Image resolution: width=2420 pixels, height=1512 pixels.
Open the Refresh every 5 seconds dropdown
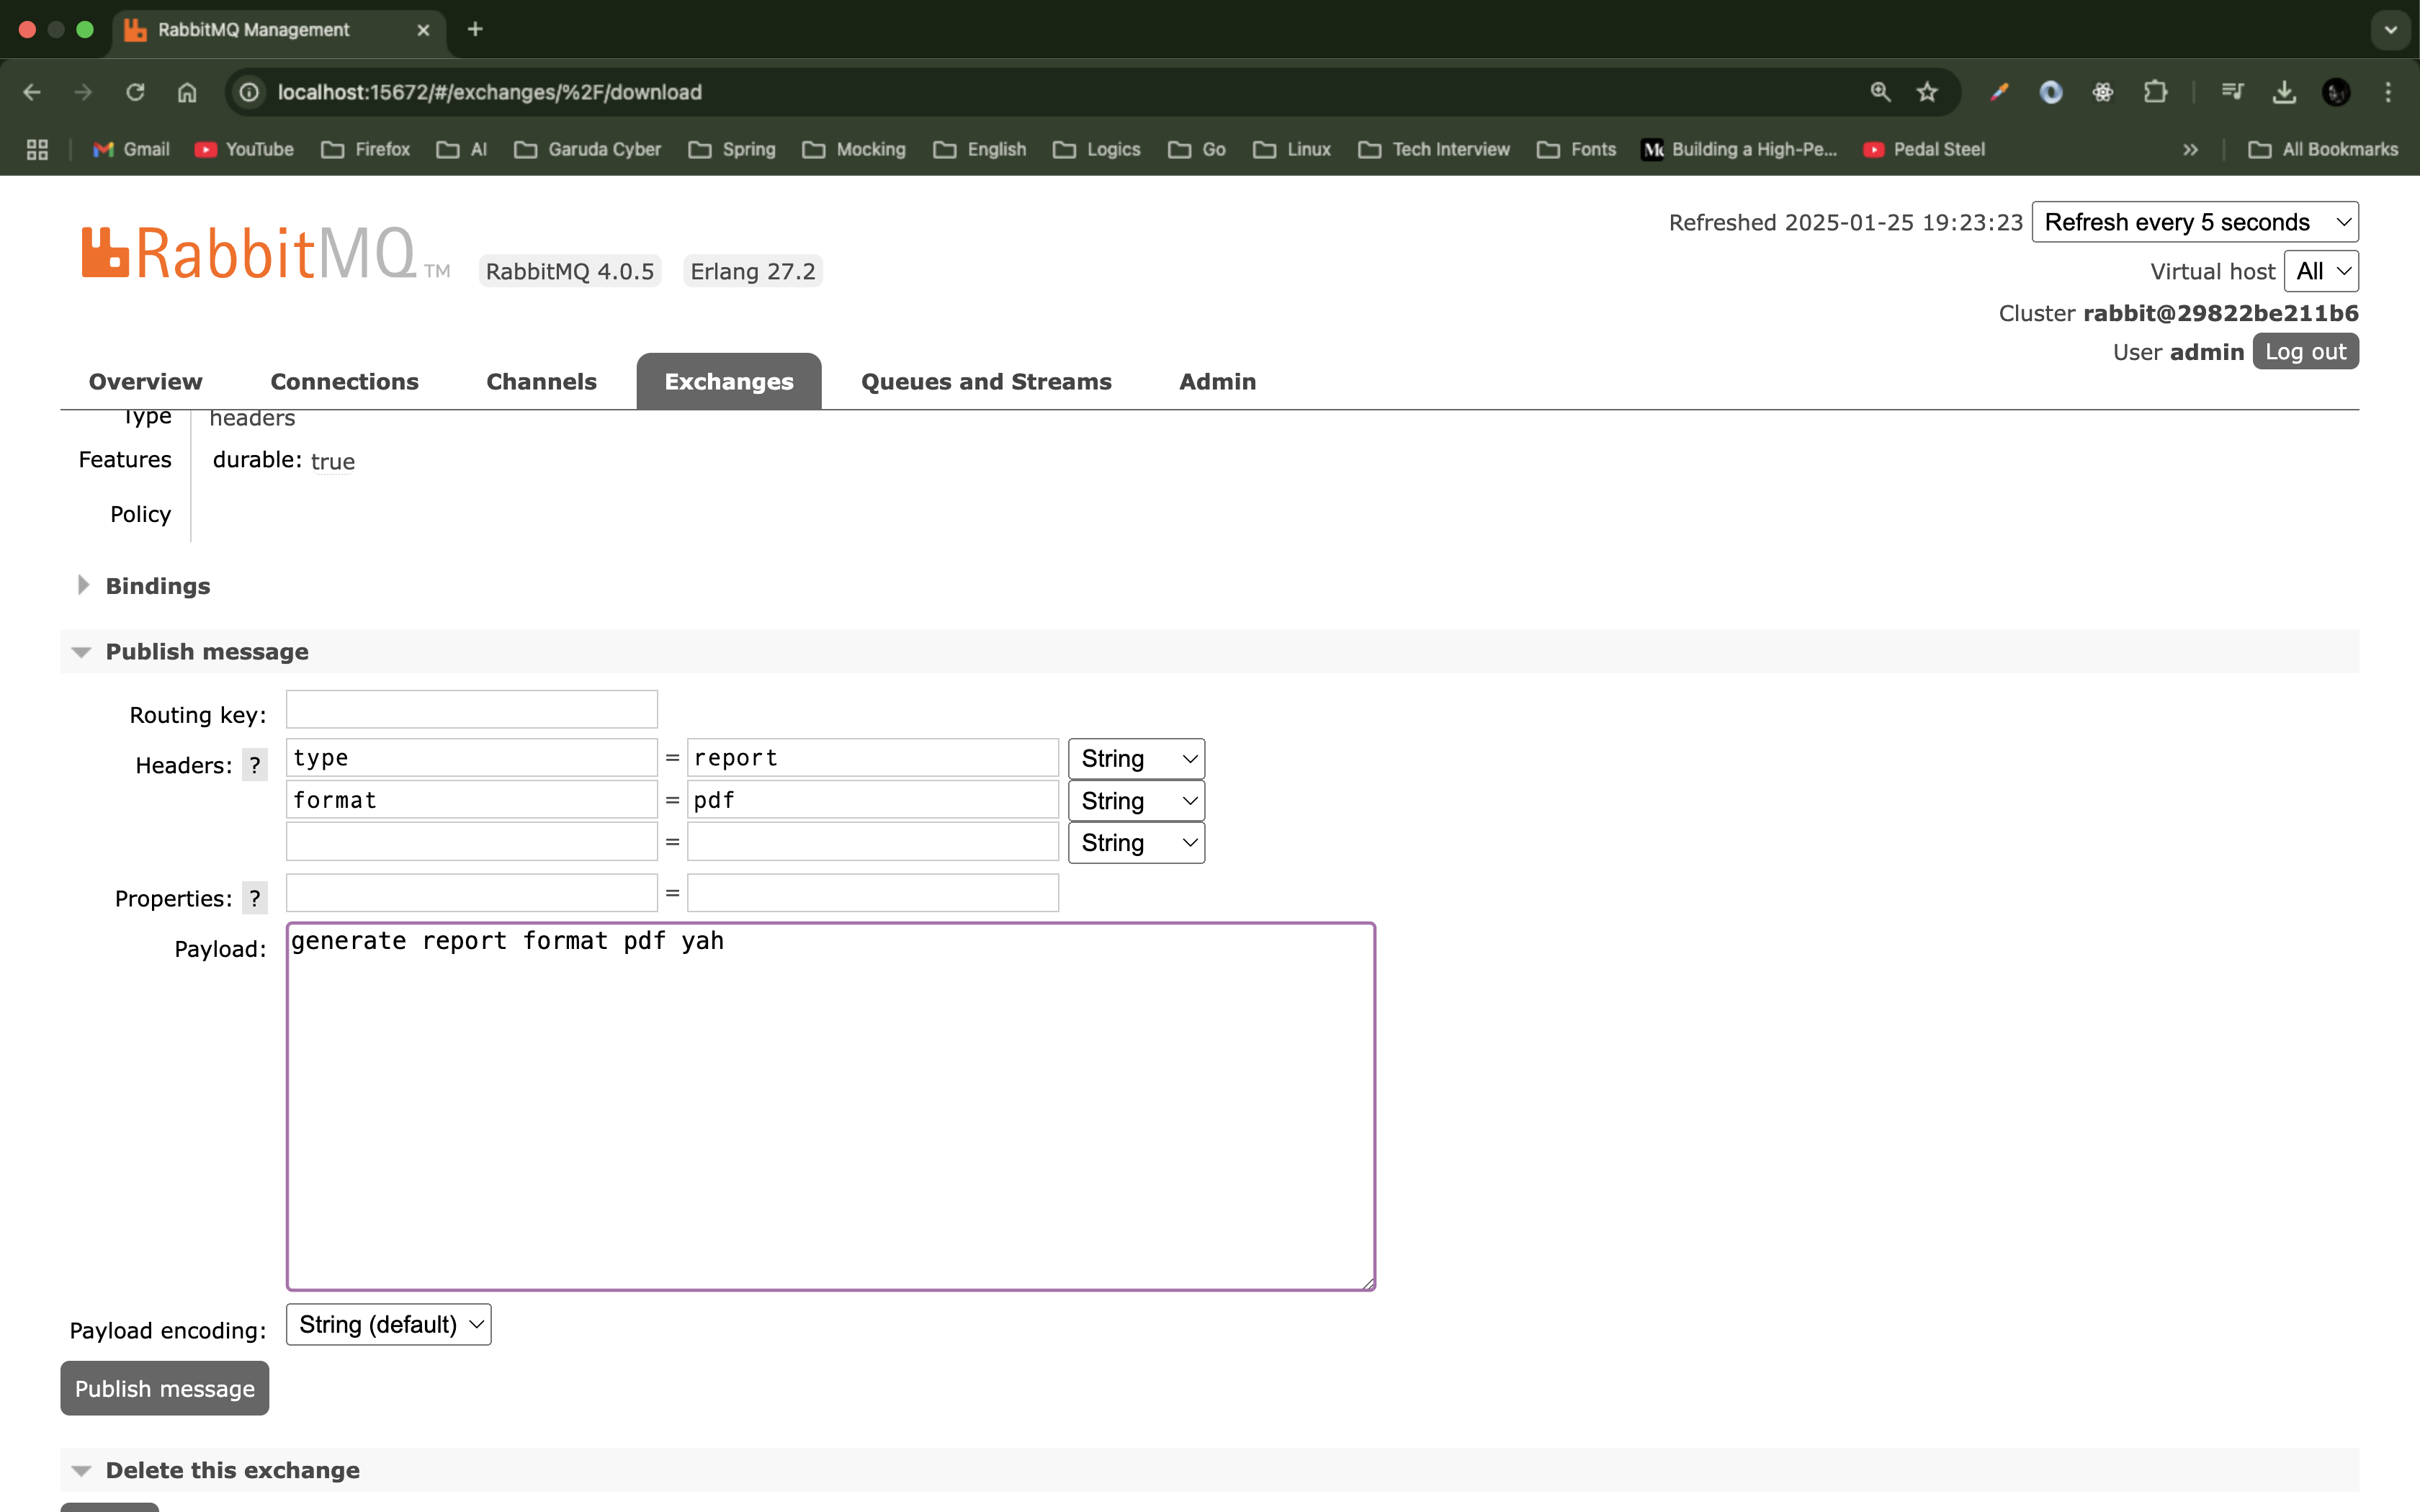pos(2195,222)
